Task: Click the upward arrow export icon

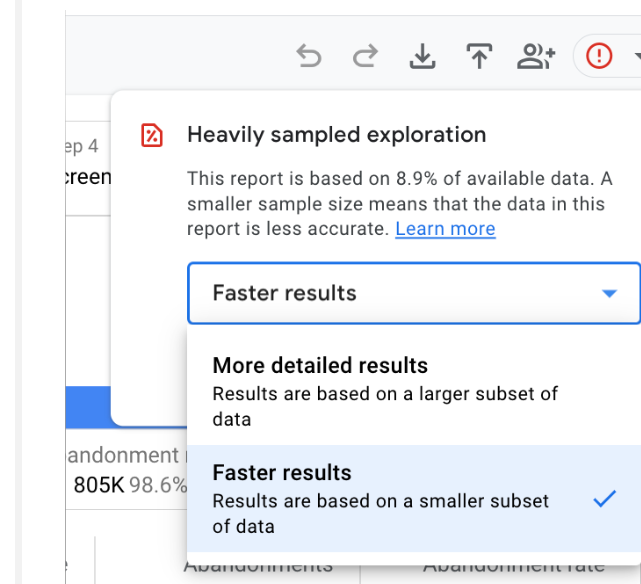Action: [x=480, y=57]
